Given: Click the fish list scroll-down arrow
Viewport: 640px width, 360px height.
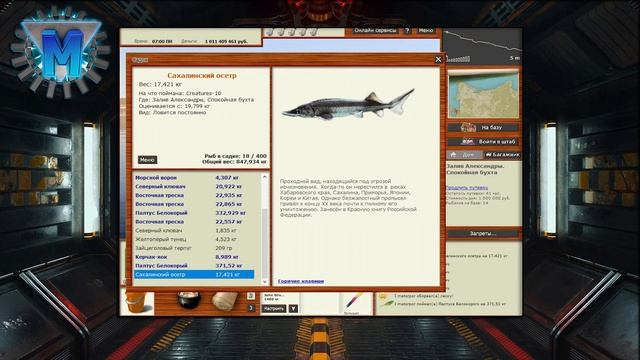Looking at the screenshot, I should pyautogui.click(x=264, y=282).
